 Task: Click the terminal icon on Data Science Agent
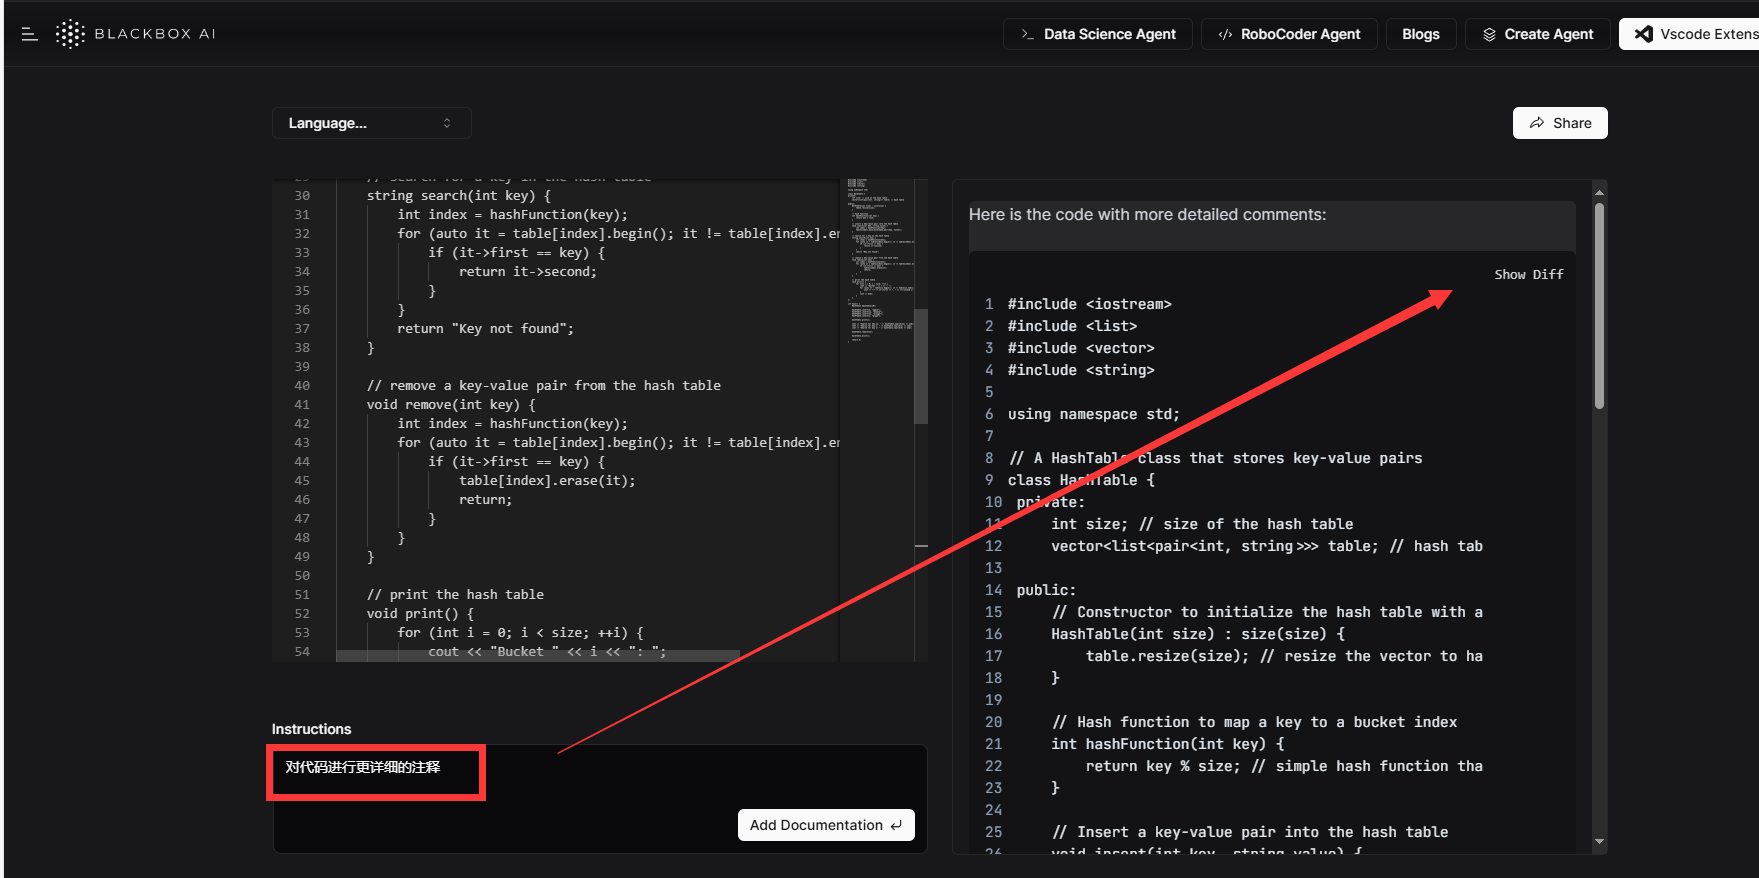tap(1027, 34)
